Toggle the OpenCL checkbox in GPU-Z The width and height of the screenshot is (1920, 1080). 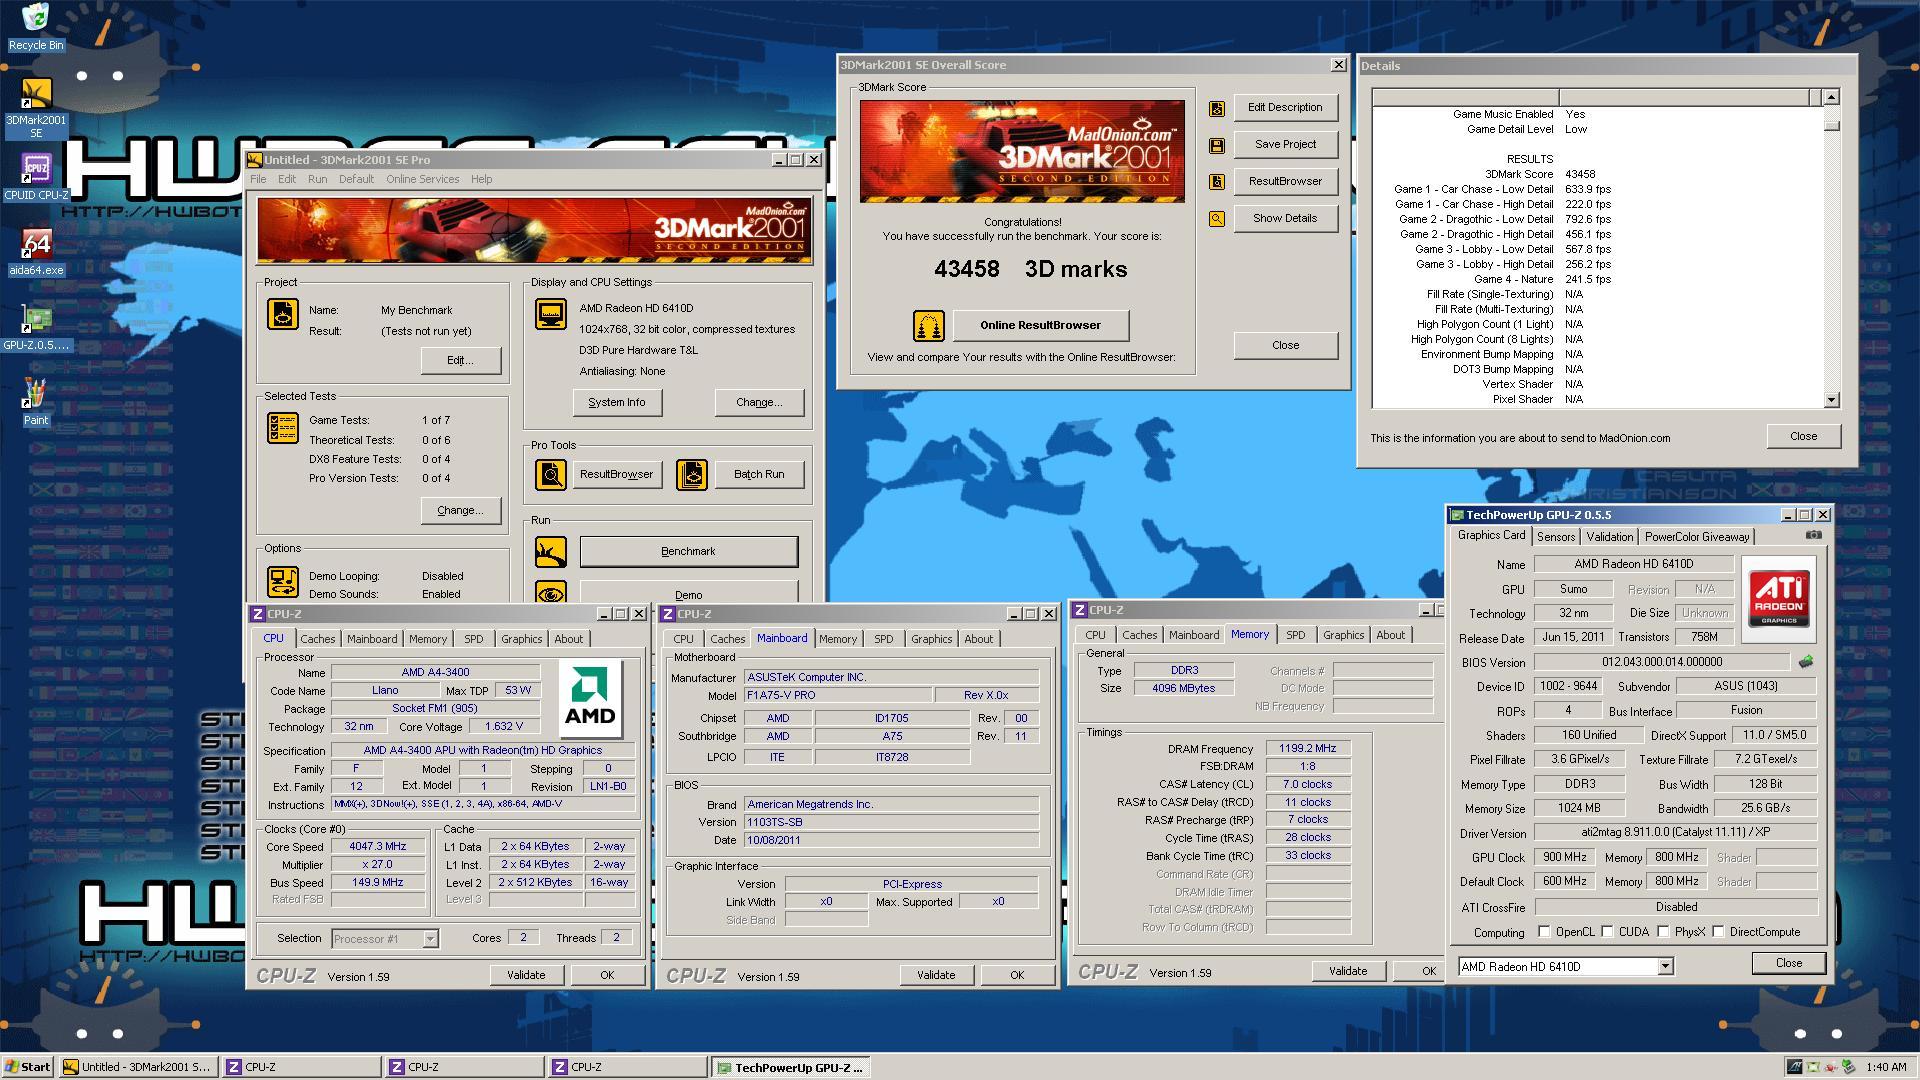pos(1544,931)
